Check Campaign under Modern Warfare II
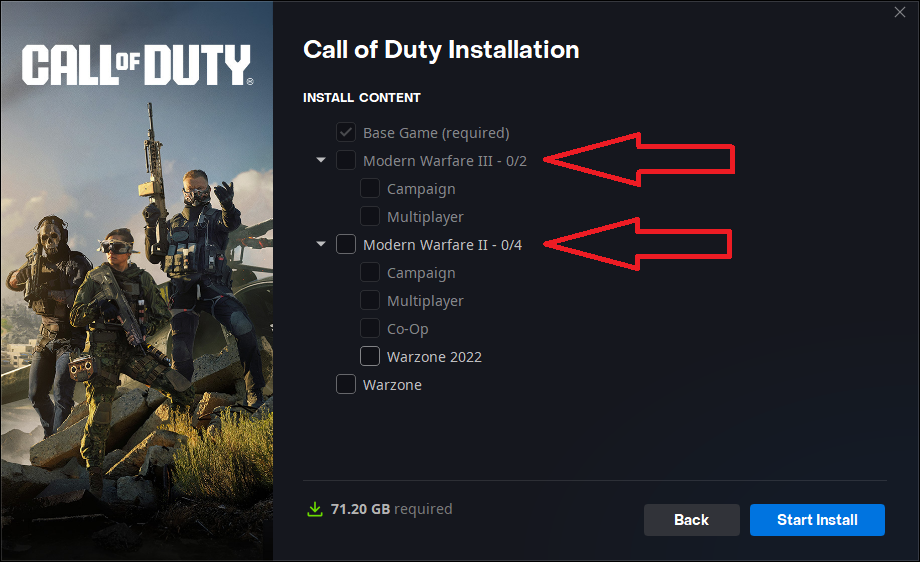920x562 pixels. pos(370,272)
